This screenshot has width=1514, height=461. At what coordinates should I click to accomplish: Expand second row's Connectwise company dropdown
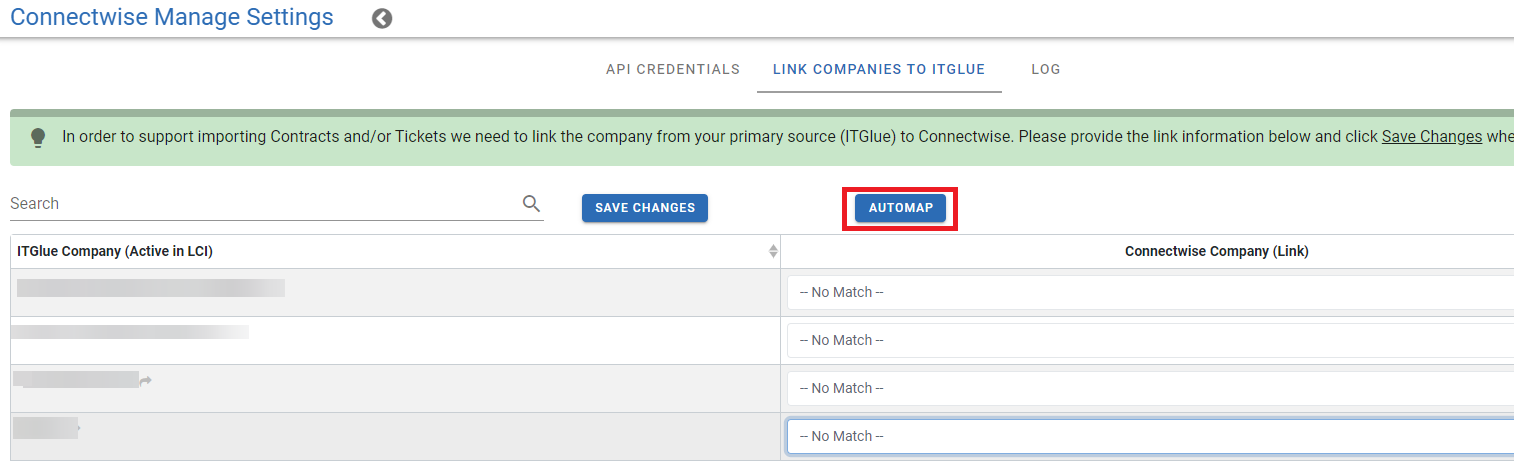[x=1150, y=341]
